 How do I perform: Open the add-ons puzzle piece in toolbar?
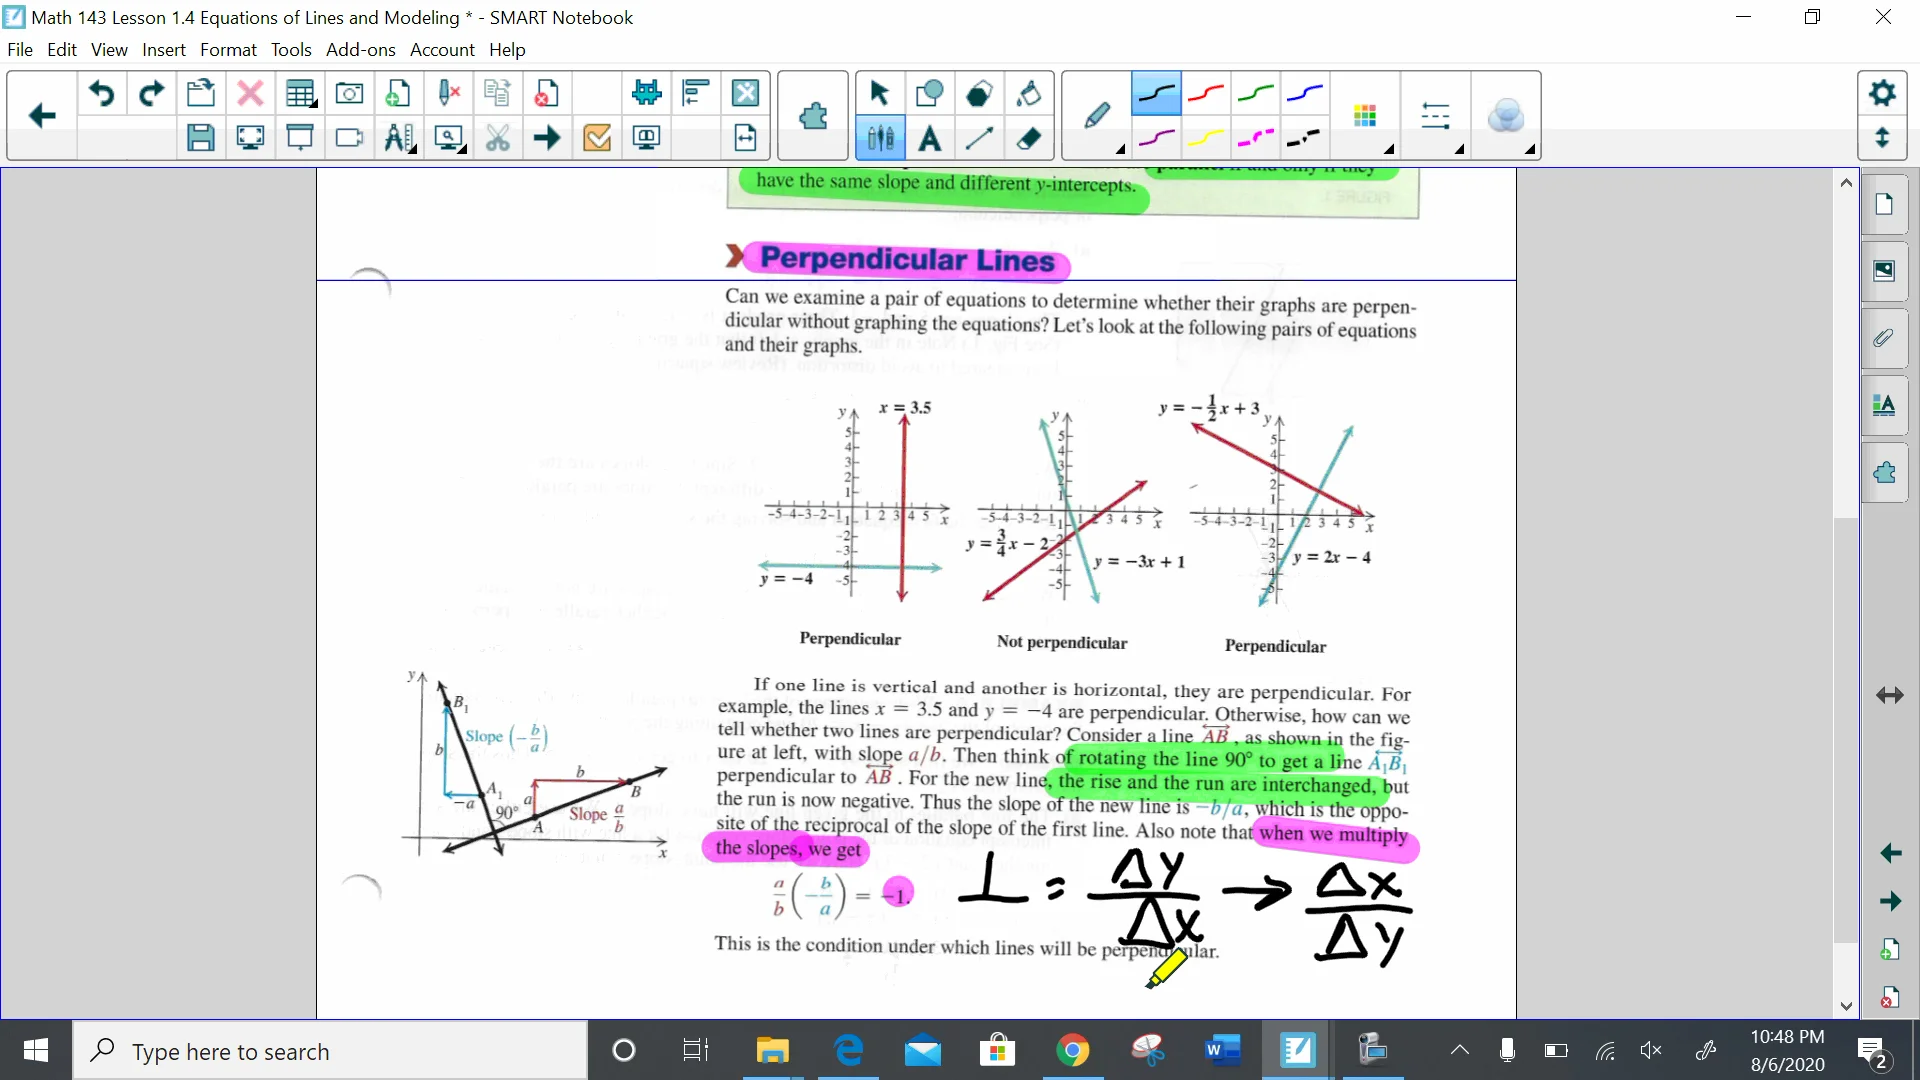[813, 116]
